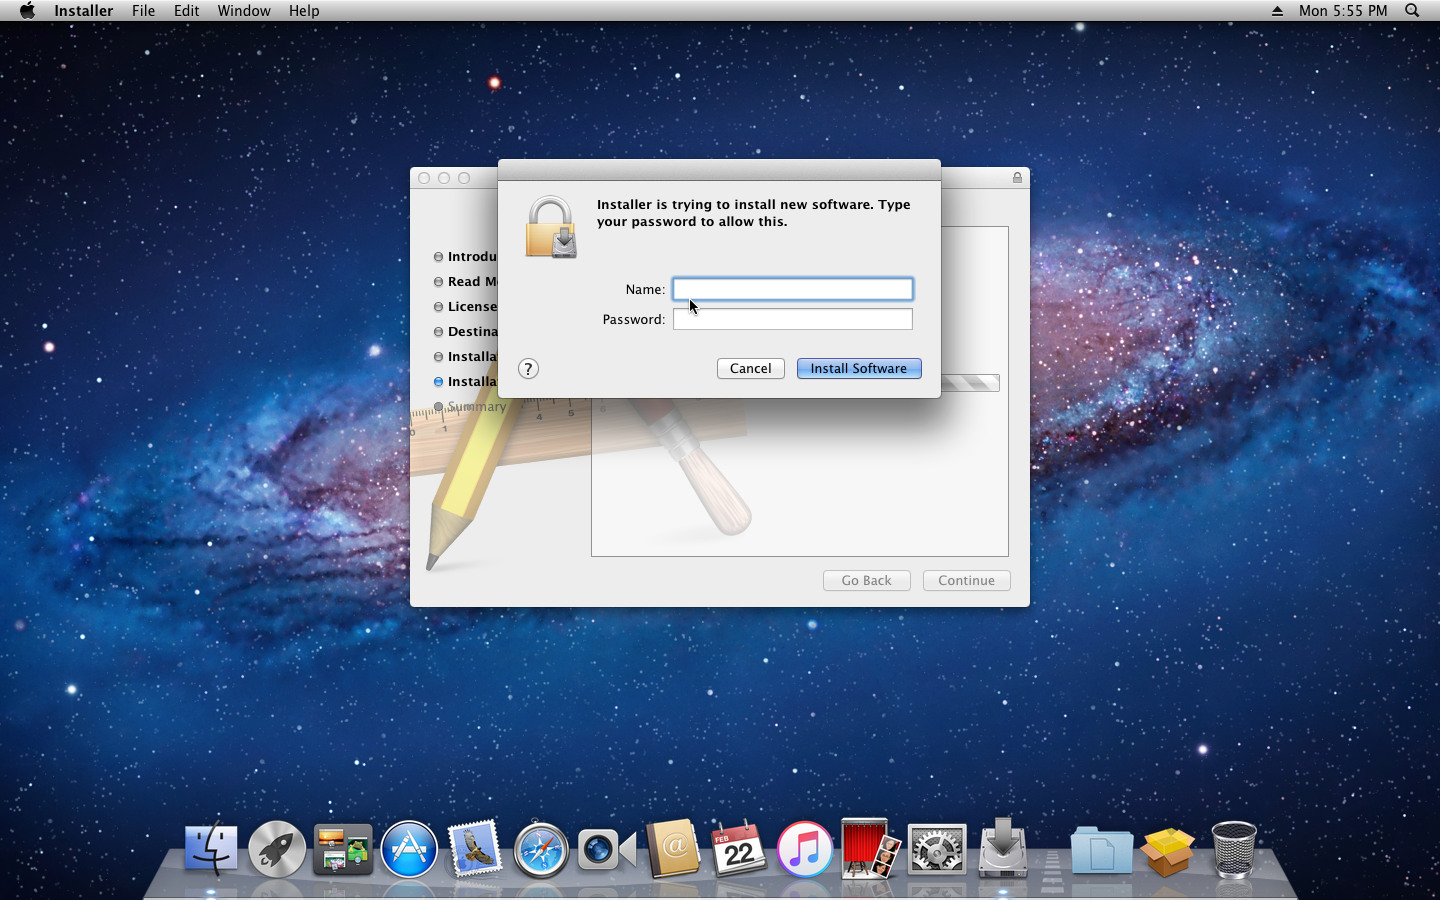Screen dimensions: 1440x900
Task: Click the installation progress bar
Action: 970,383
